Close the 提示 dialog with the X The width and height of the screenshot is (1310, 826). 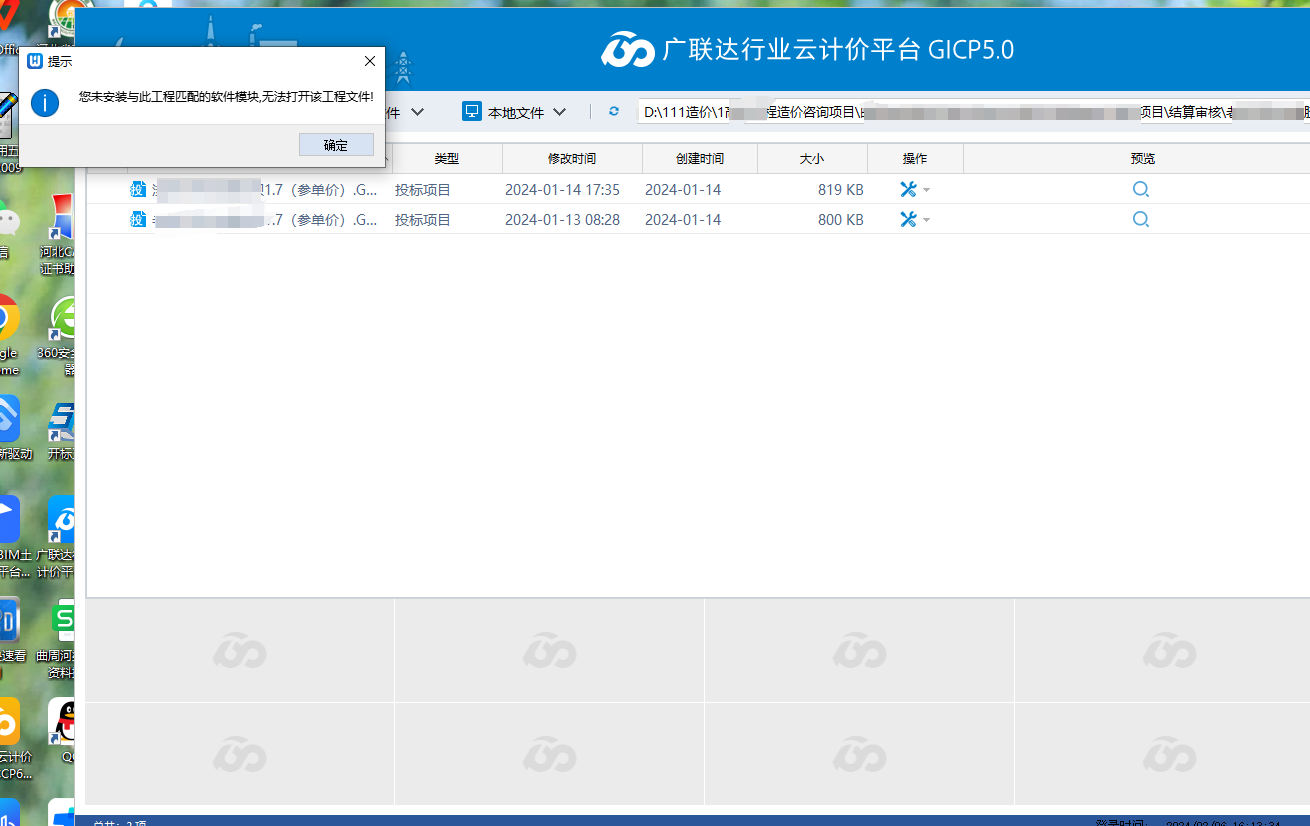[x=369, y=61]
